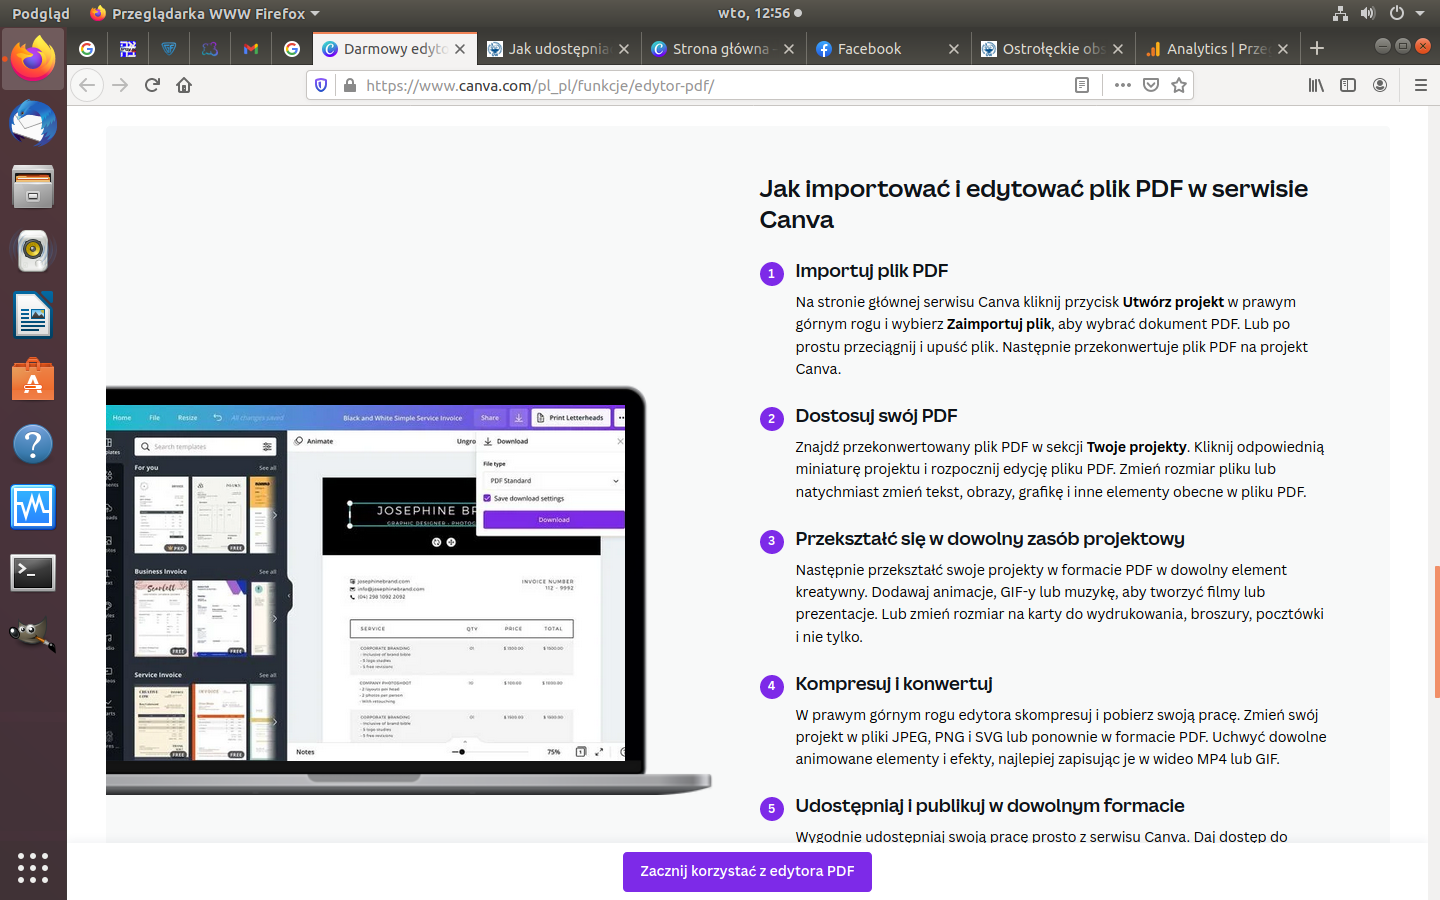The width and height of the screenshot is (1440, 900).
Task: Expand the system menu arrow
Action: click(1420, 14)
